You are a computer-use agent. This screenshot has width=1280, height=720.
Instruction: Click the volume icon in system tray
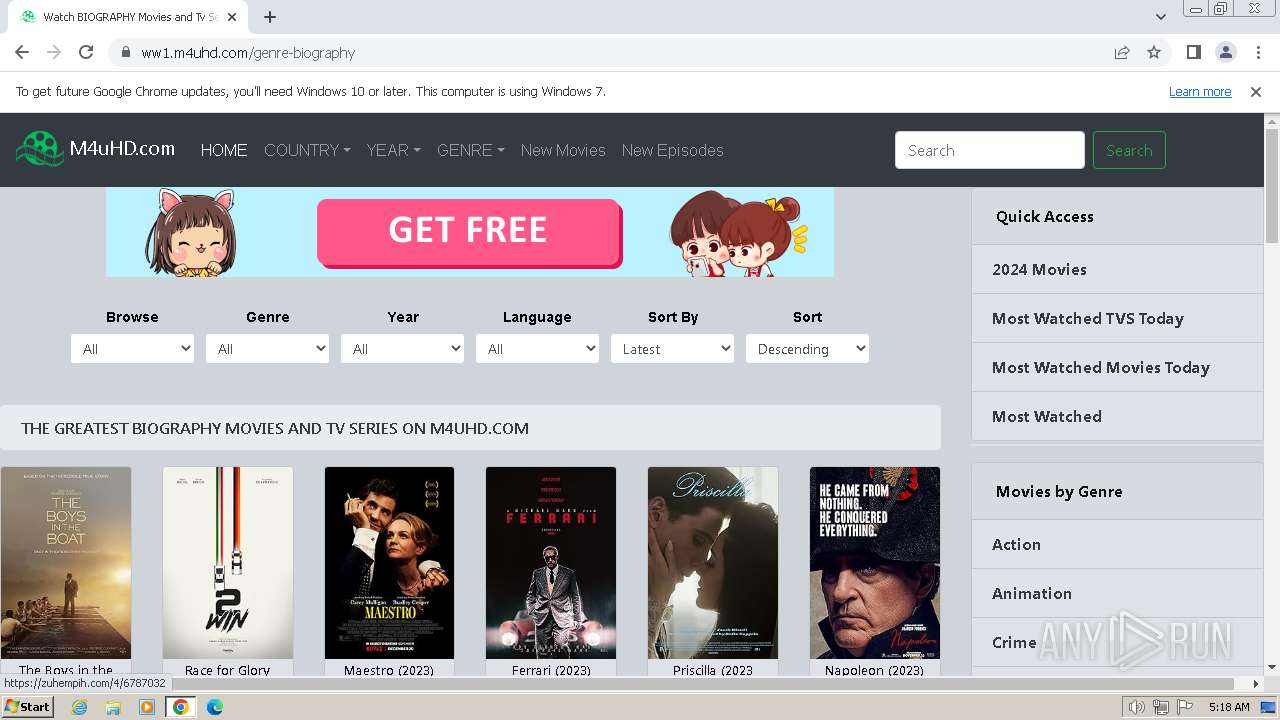click(1137, 707)
